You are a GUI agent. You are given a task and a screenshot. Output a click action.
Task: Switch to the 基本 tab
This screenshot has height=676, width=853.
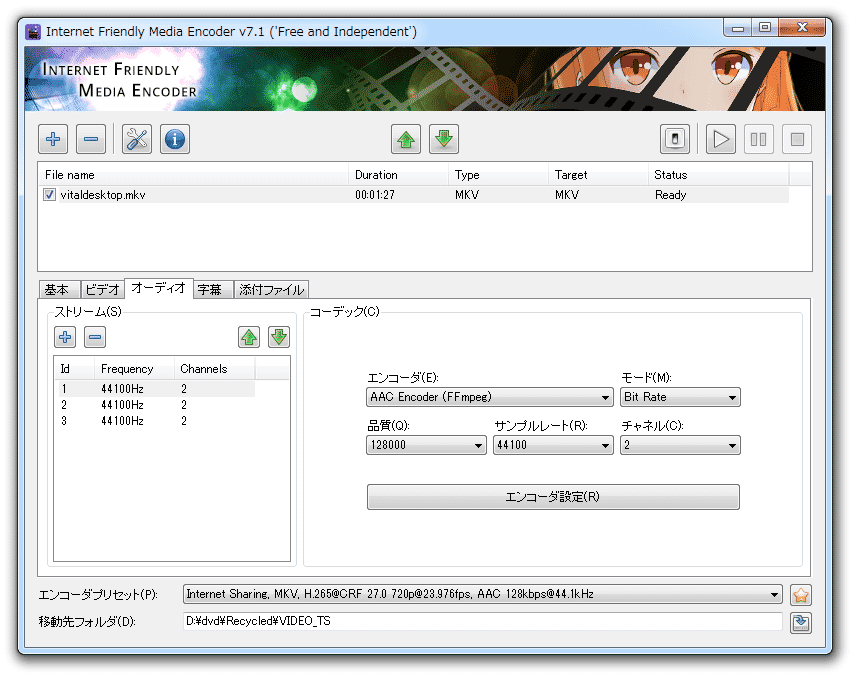point(59,290)
